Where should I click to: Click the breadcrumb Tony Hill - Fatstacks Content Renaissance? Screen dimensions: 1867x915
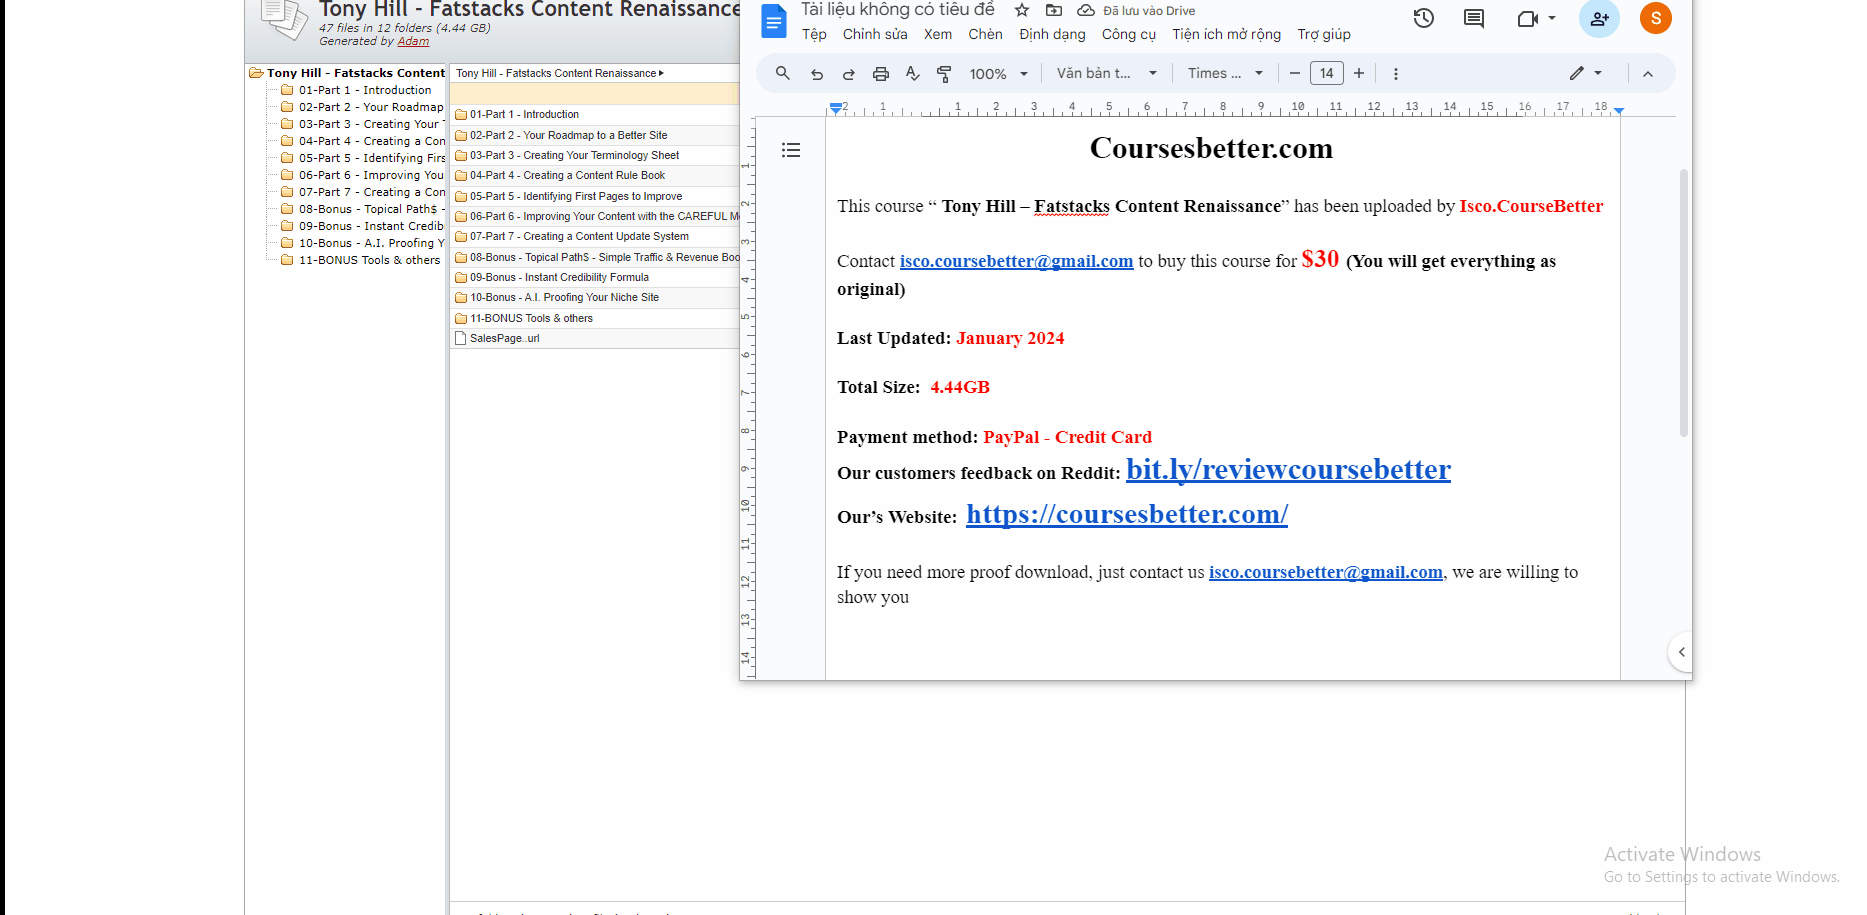click(x=556, y=73)
